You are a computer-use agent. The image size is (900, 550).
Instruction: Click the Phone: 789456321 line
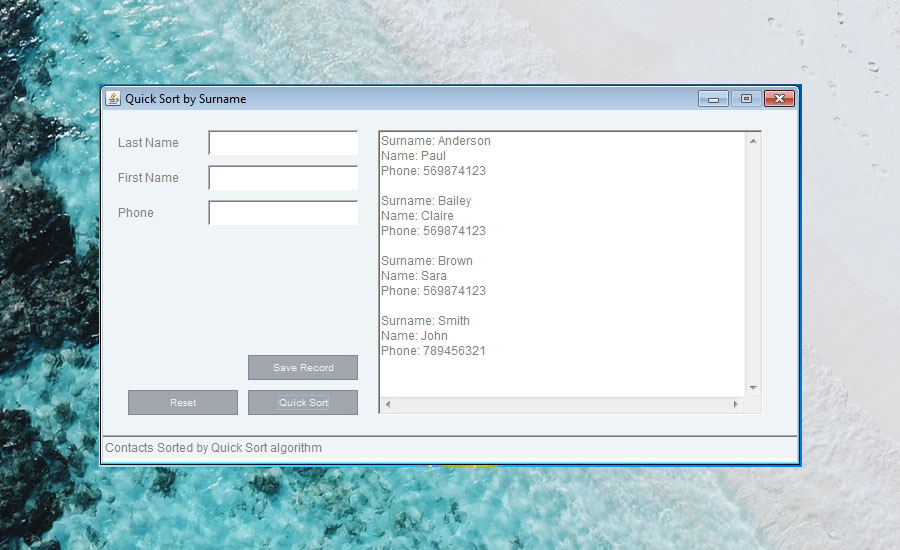click(433, 351)
